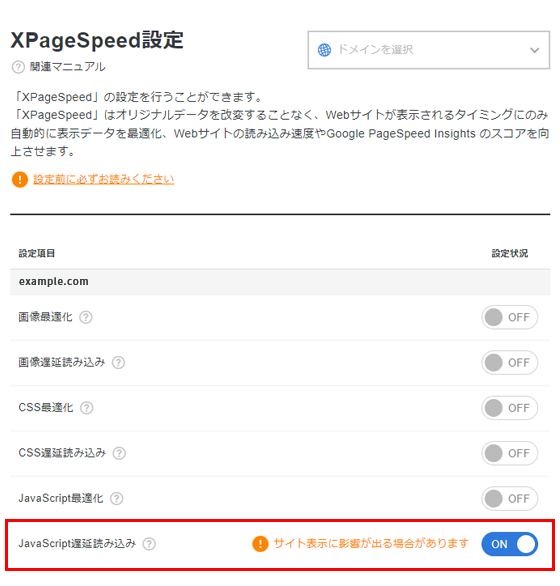The height and width of the screenshot is (586, 560).
Task: Toggle 画像最適化 switch on
Action: pyautogui.click(x=510, y=317)
